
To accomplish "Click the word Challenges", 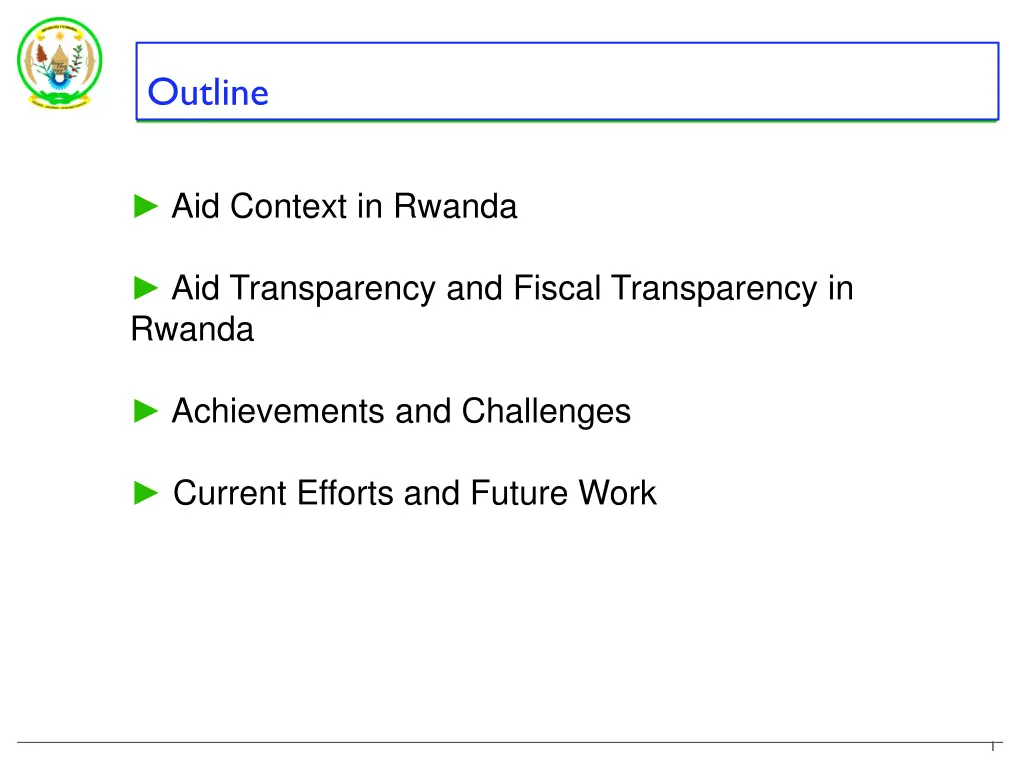I will 546,411.
